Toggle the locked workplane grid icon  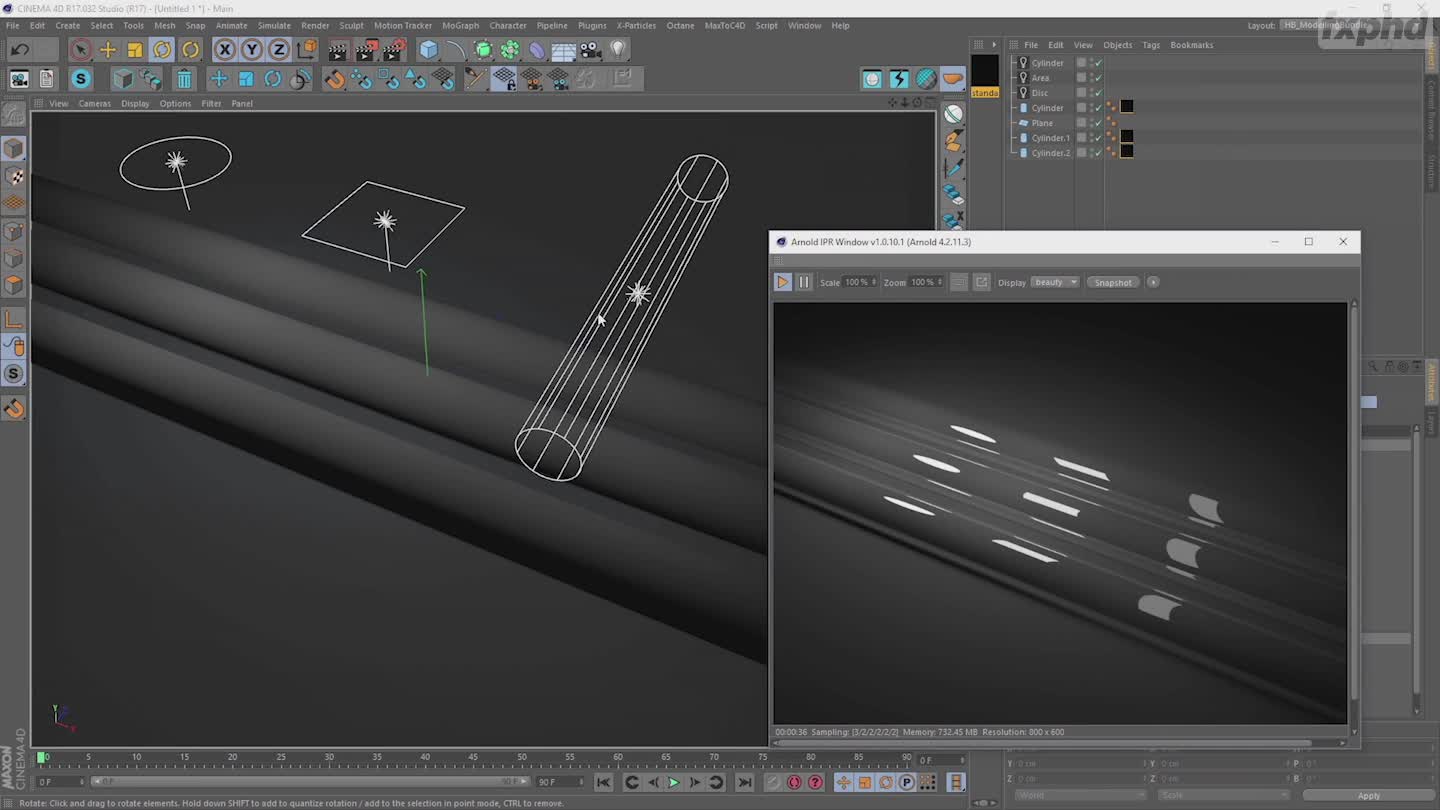click(x=504, y=79)
